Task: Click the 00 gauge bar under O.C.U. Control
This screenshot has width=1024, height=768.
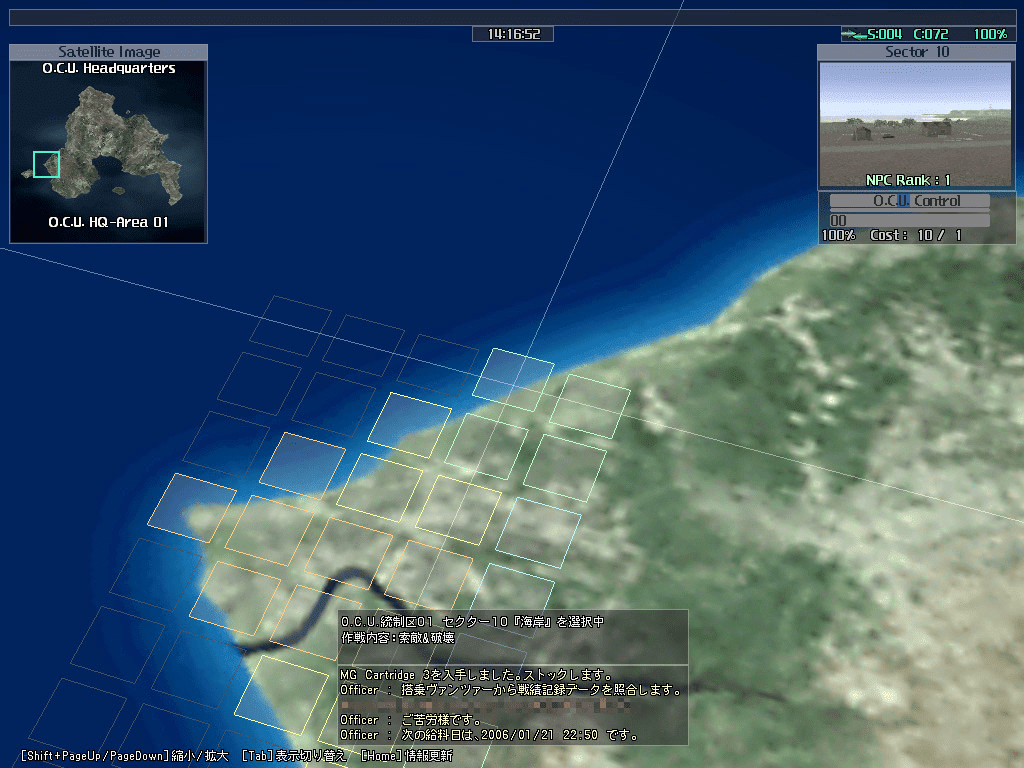Action: pyautogui.click(x=910, y=220)
